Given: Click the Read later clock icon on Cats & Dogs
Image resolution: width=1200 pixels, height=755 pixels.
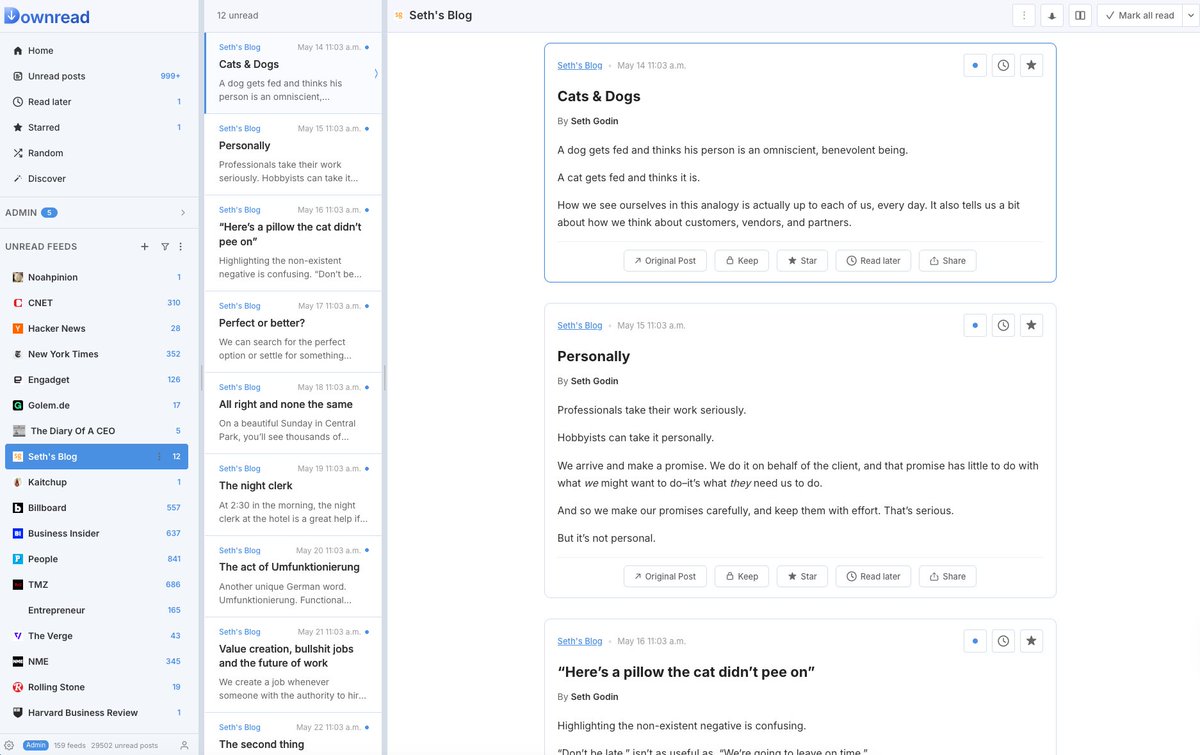Looking at the screenshot, I should tap(1003, 65).
